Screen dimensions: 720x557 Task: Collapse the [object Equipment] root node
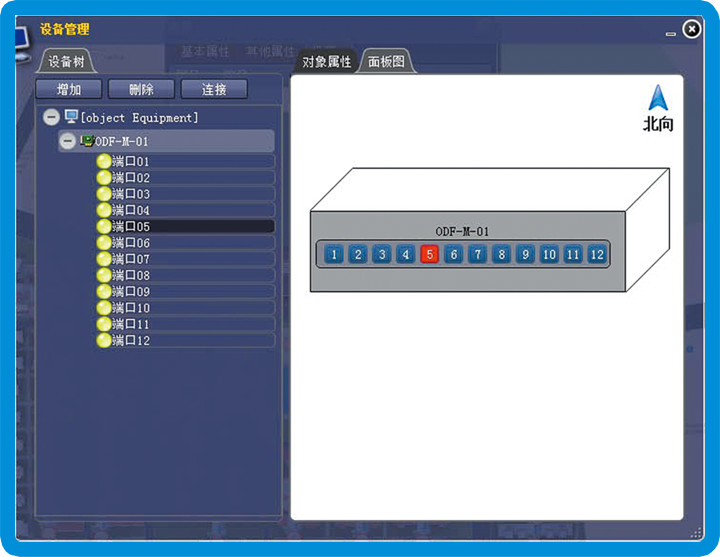tap(51, 117)
